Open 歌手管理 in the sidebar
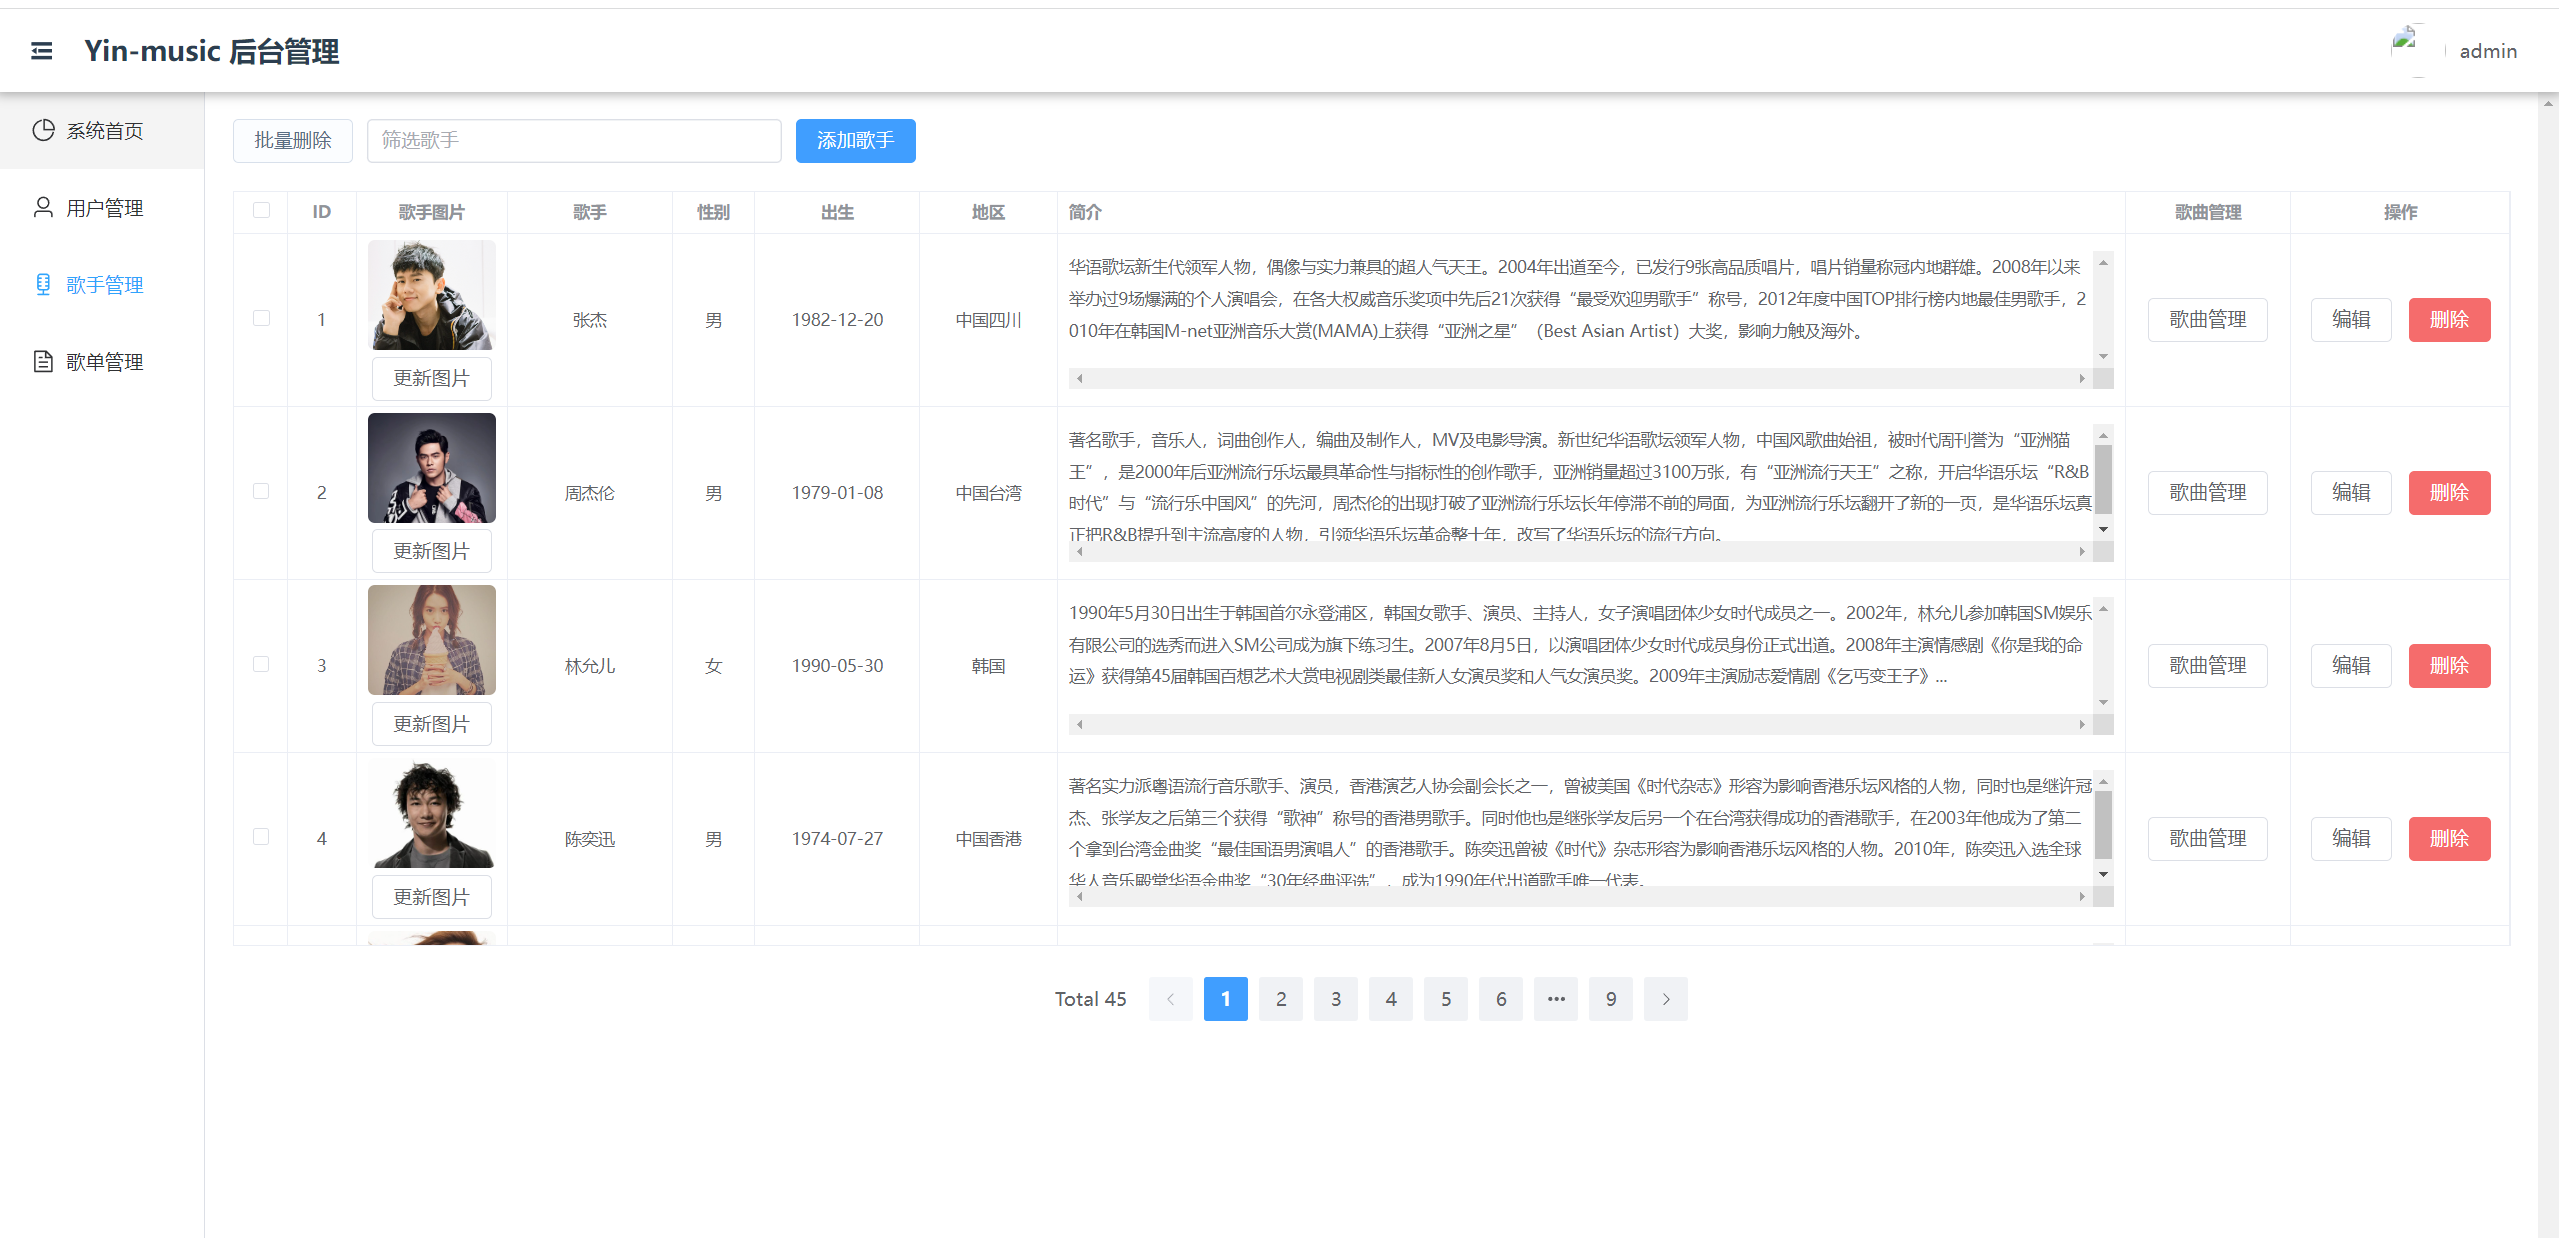 pyautogui.click(x=102, y=285)
